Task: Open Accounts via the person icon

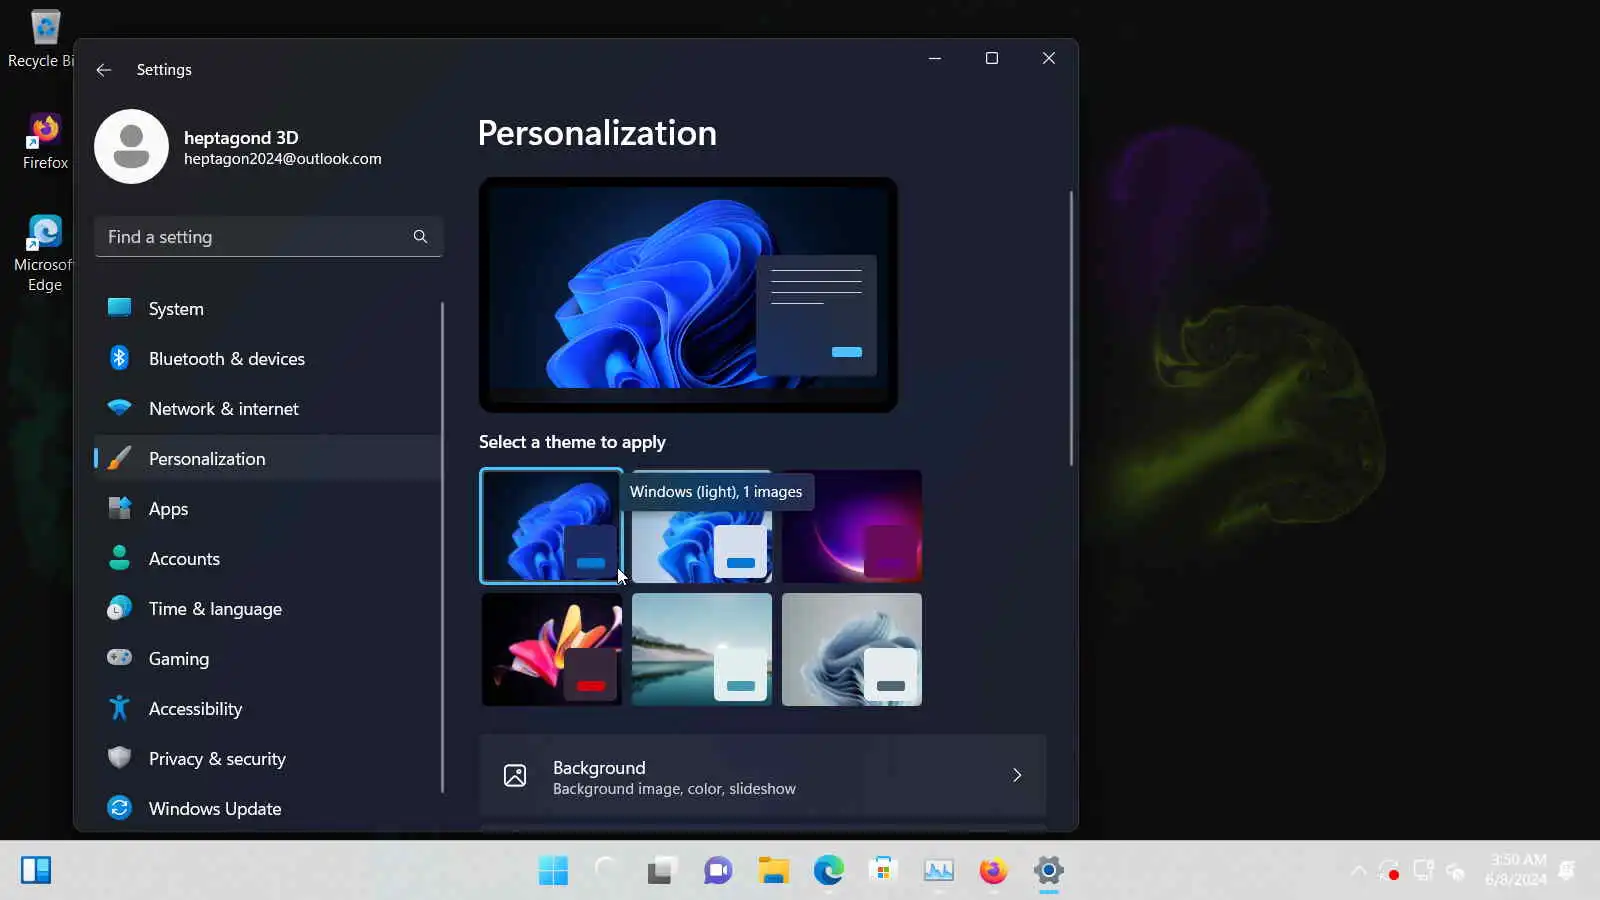Action: pos(119,558)
